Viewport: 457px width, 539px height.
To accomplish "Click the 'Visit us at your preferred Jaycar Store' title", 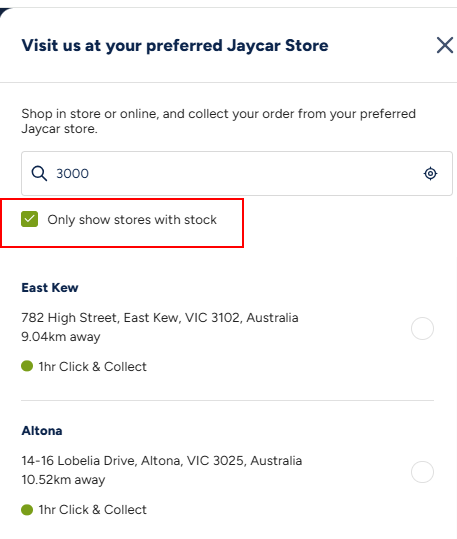I will pos(175,46).
